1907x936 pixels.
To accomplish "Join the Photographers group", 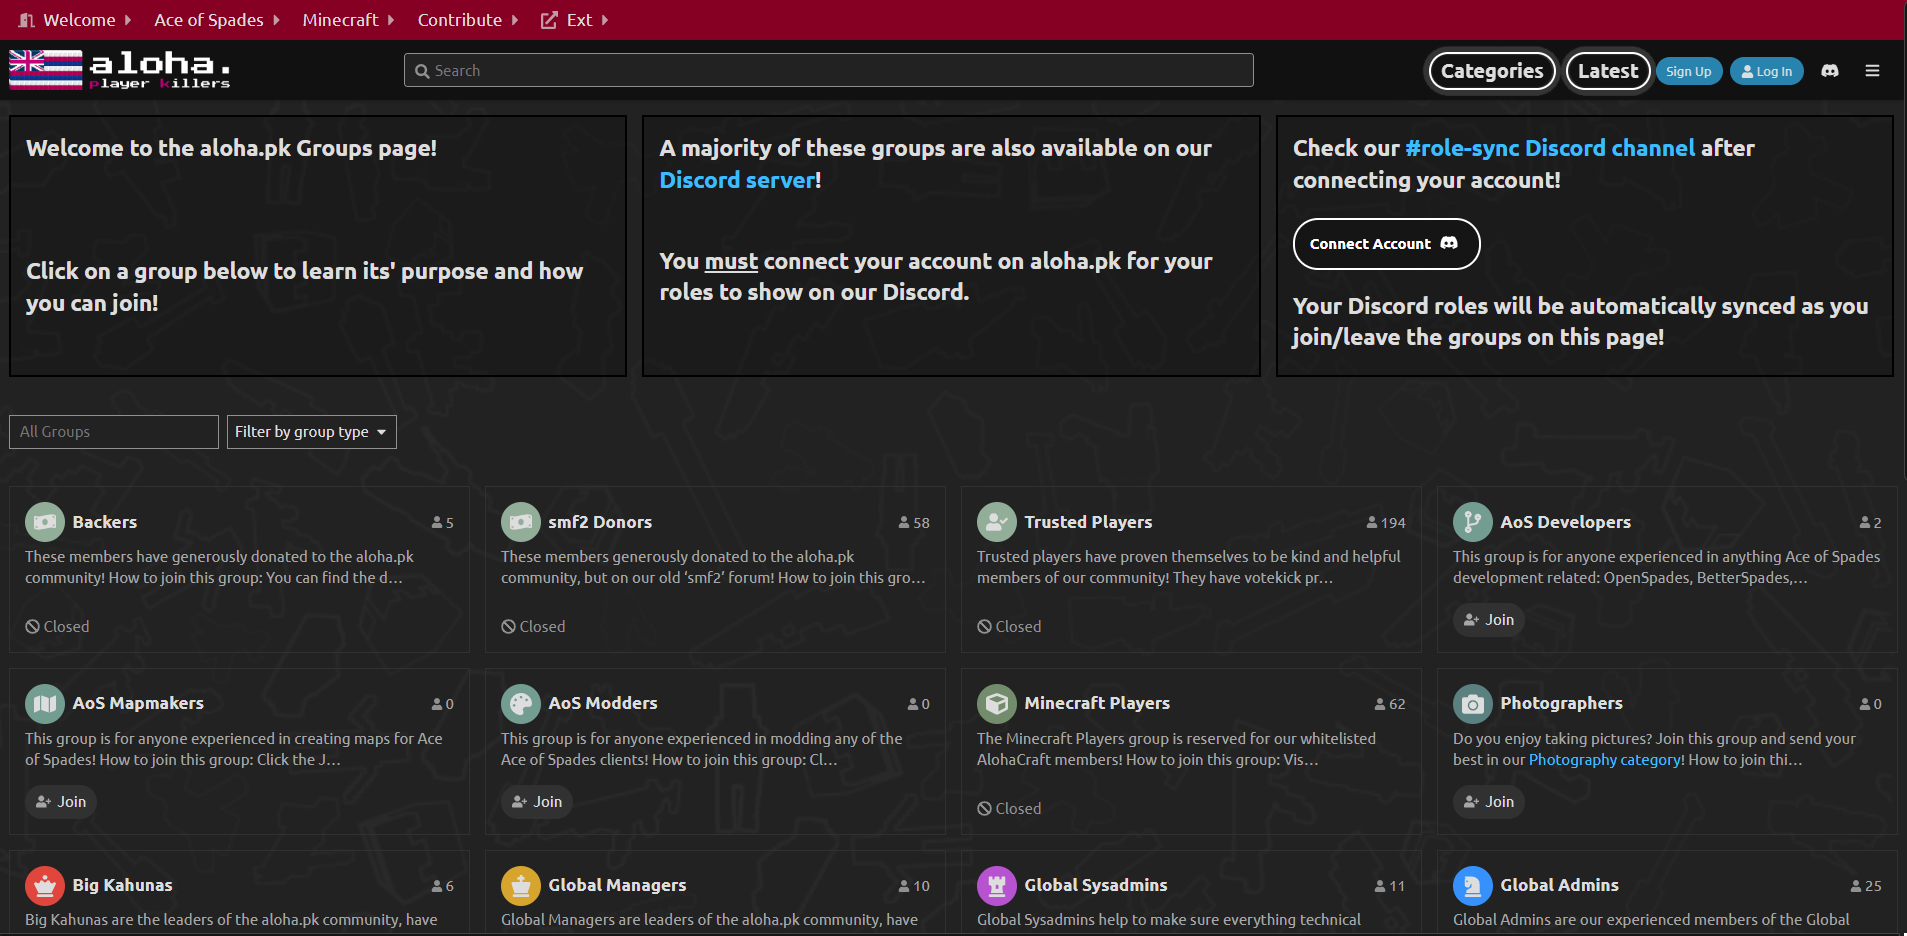I will click(x=1489, y=802).
